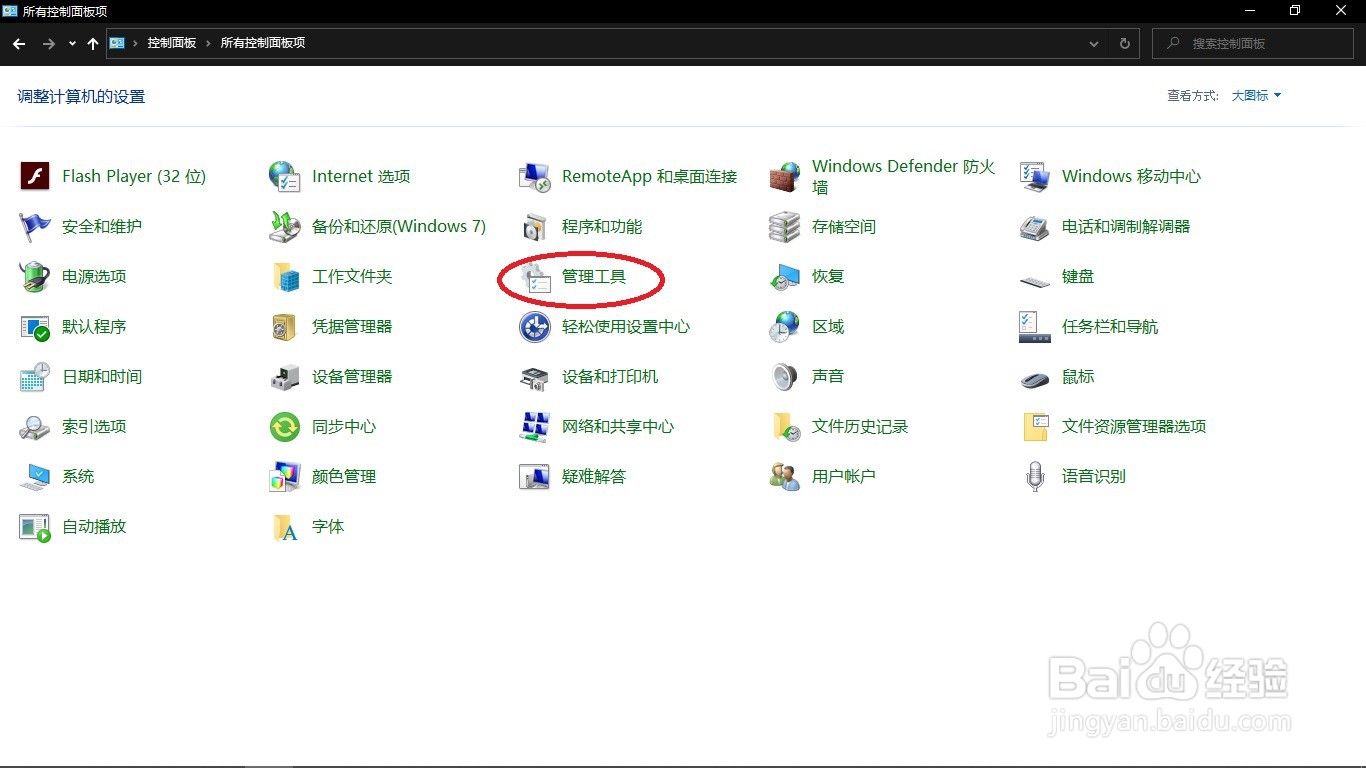The width and height of the screenshot is (1366, 768).
Task: Click the back navigation arrow
Action: tap(18, 43)
